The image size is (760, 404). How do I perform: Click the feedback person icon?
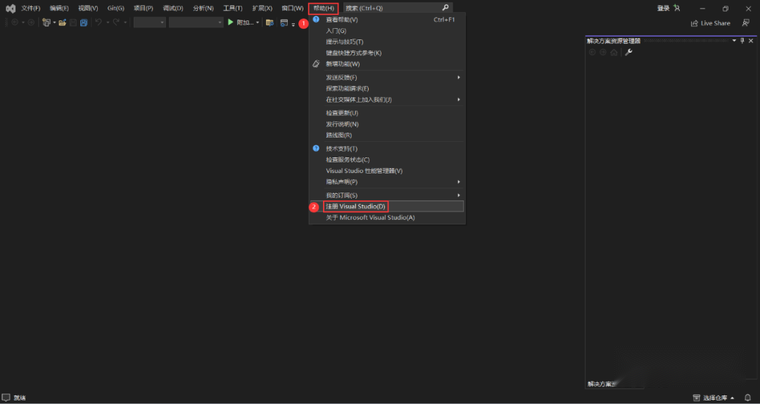click(x=745, y=23)
